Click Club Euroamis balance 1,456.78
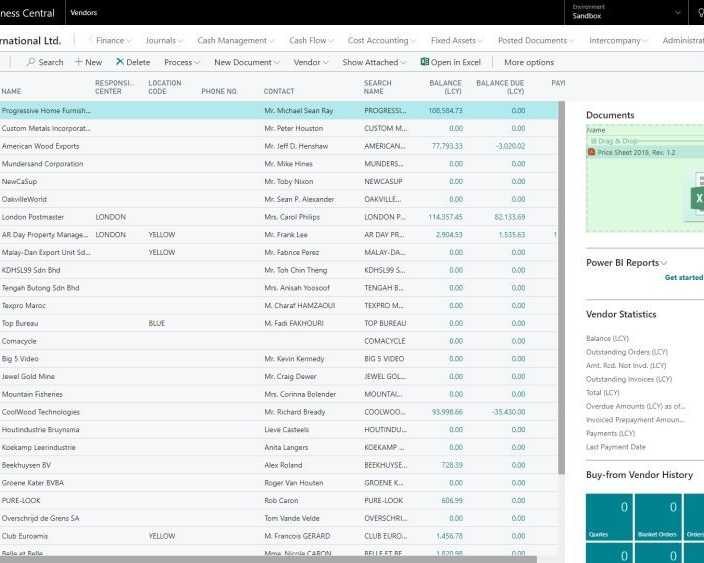 coord(449,536)
